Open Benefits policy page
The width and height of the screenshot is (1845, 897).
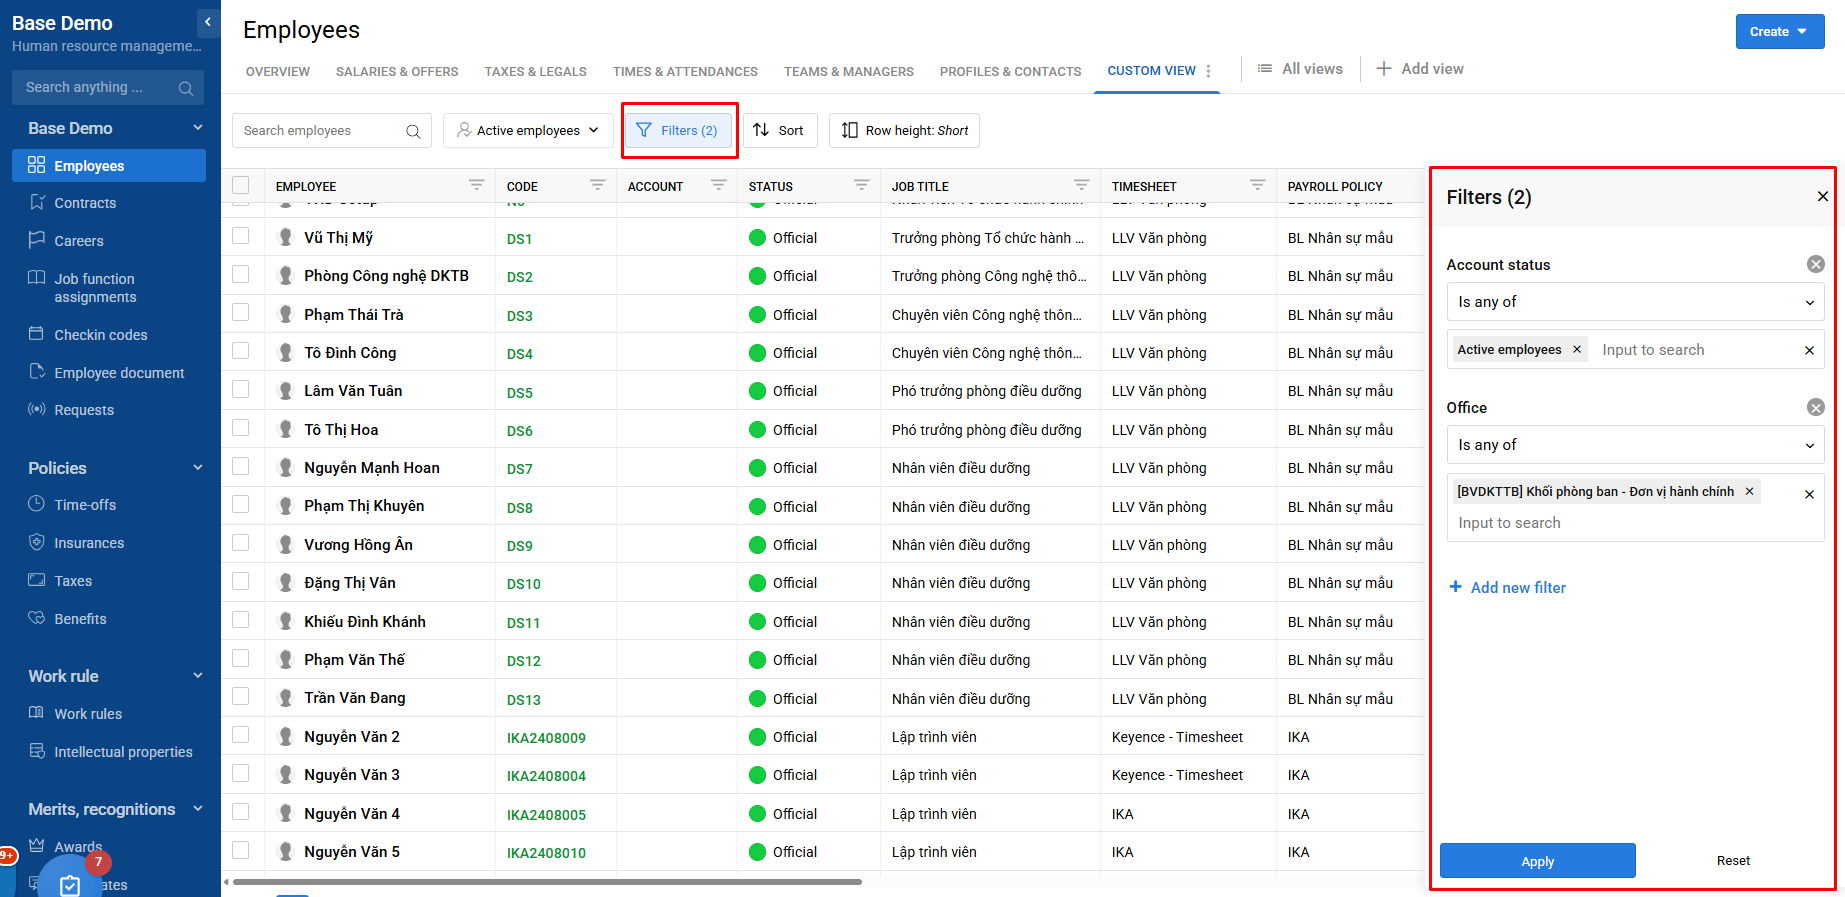[80, 619]
